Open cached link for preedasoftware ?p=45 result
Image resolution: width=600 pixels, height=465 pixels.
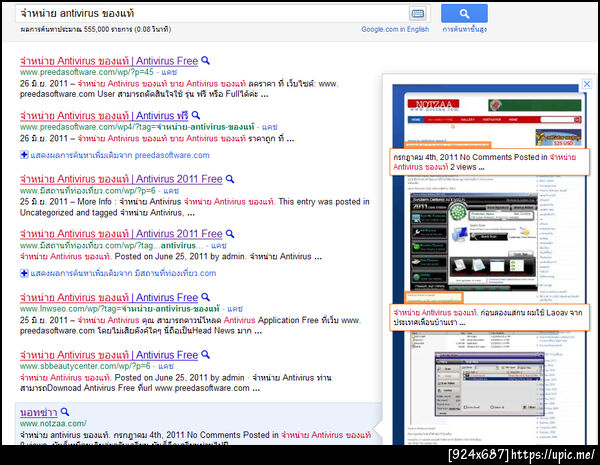[x=169, y=72]
